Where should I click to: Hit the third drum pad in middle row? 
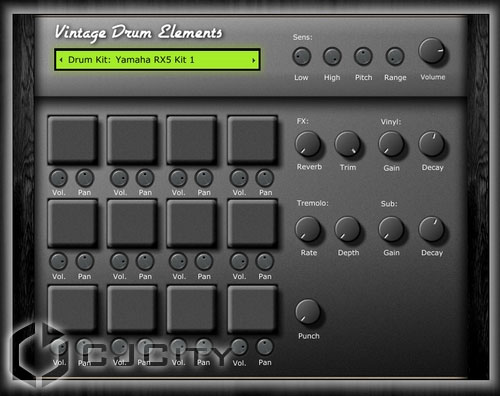coord(192,224)
